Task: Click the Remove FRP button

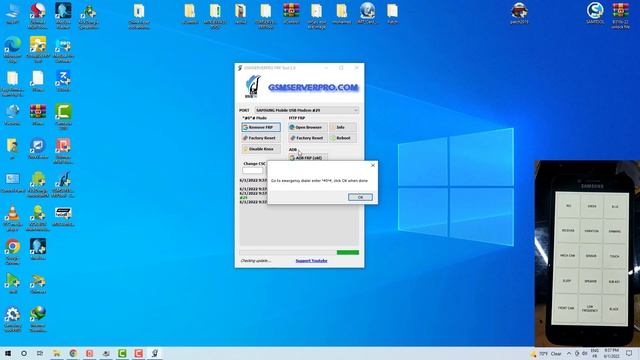Action: coord(261,127)
